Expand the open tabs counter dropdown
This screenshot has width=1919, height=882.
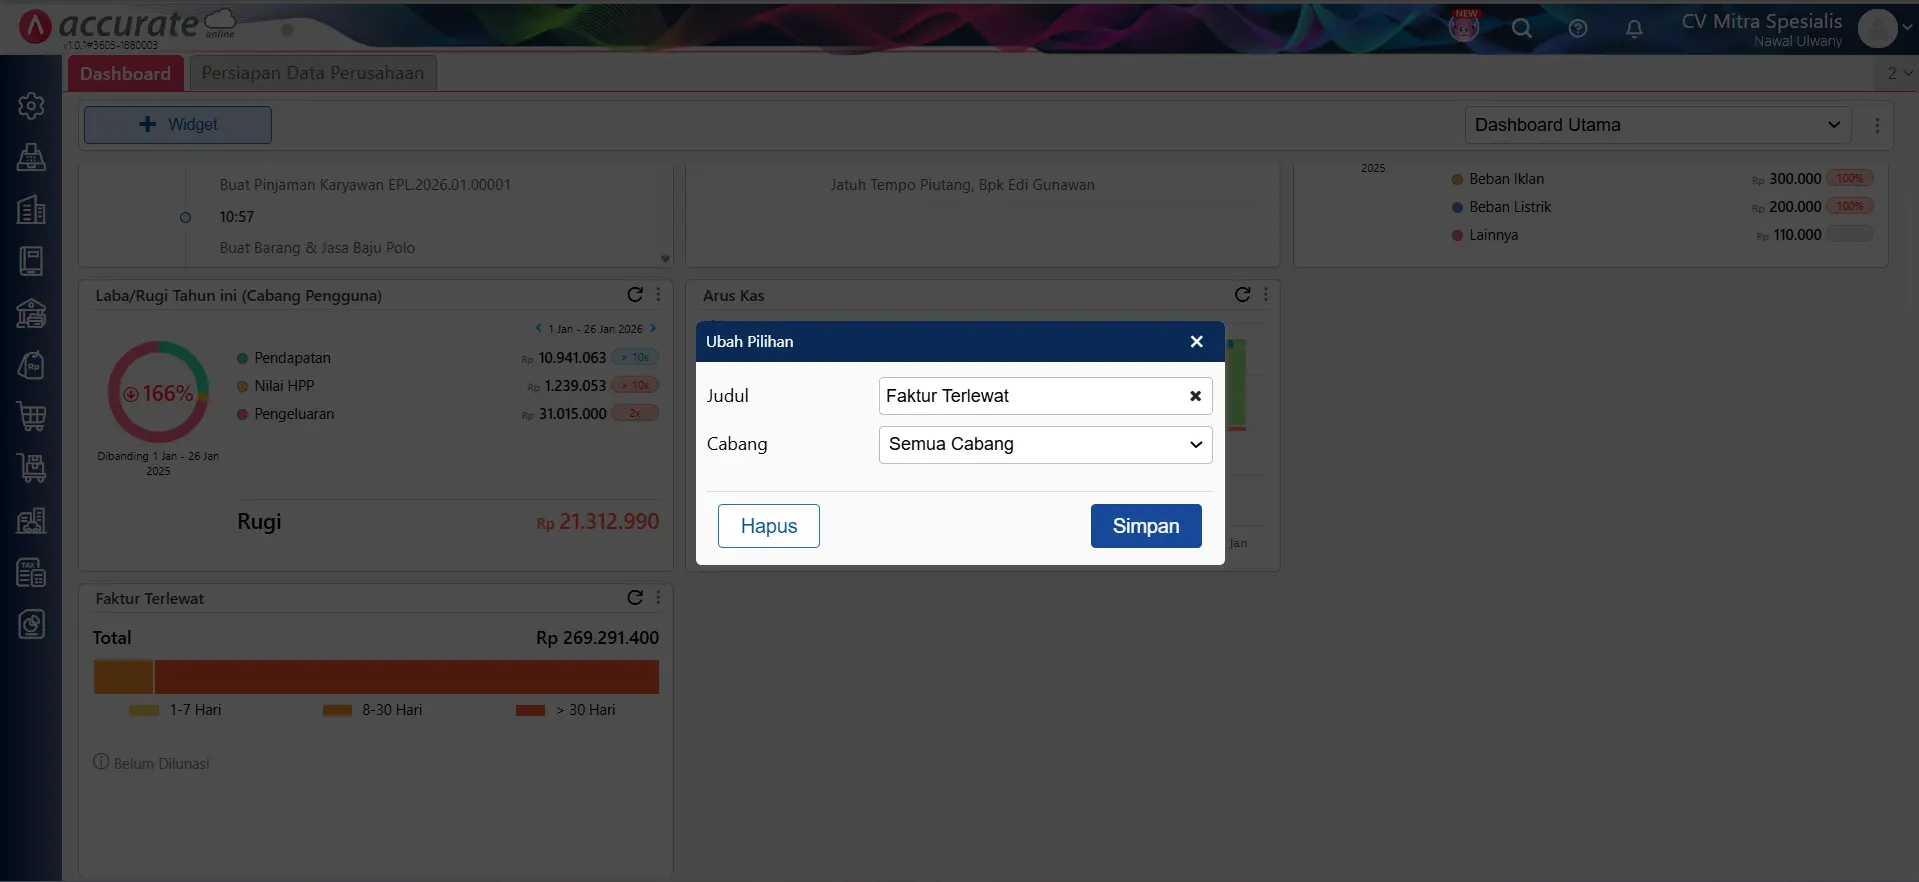pos(1898,73)
